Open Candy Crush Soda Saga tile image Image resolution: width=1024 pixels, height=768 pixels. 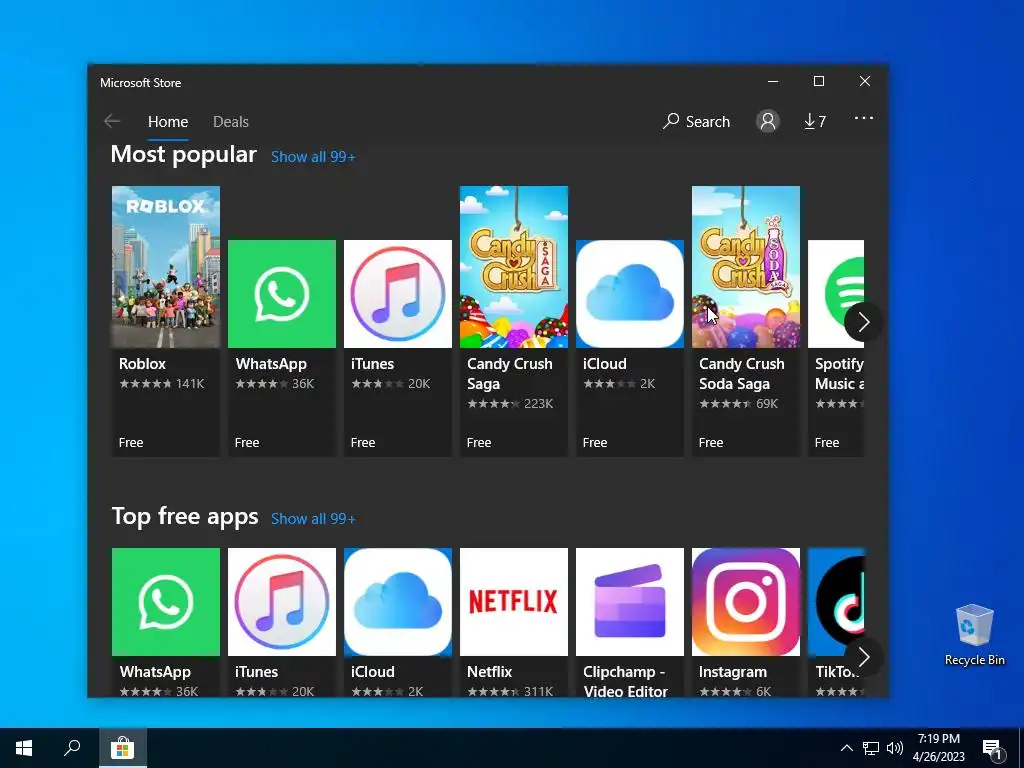[x=746, y=266]
